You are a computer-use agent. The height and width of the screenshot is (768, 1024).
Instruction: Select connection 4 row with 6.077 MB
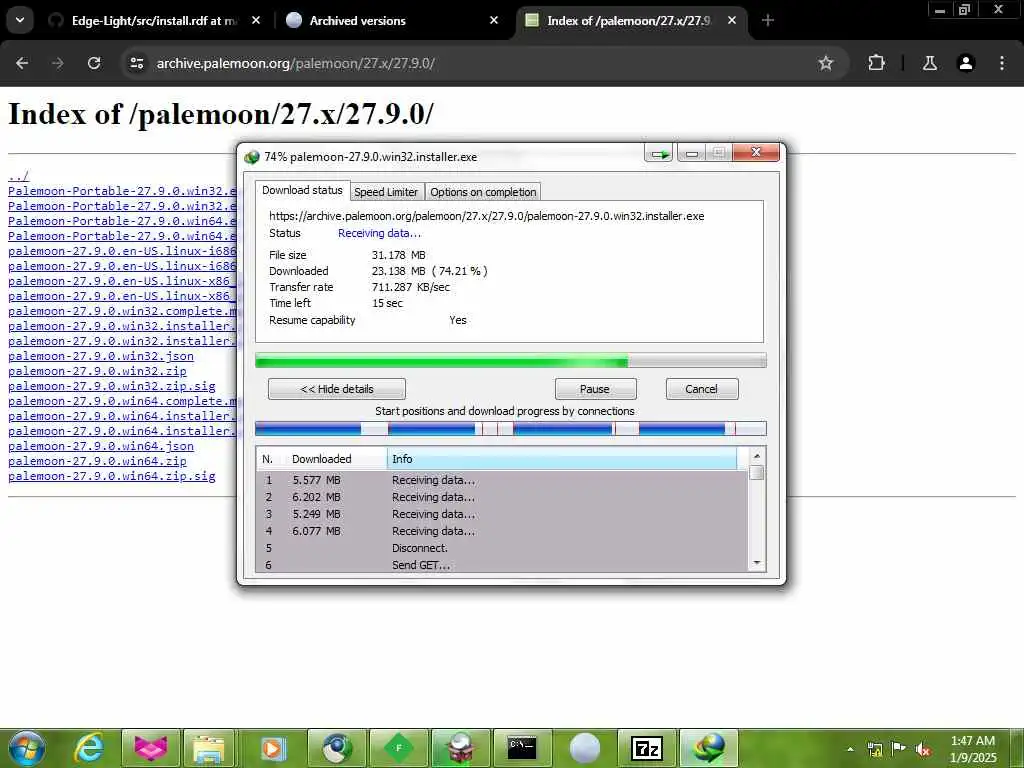tap(503, 531)
